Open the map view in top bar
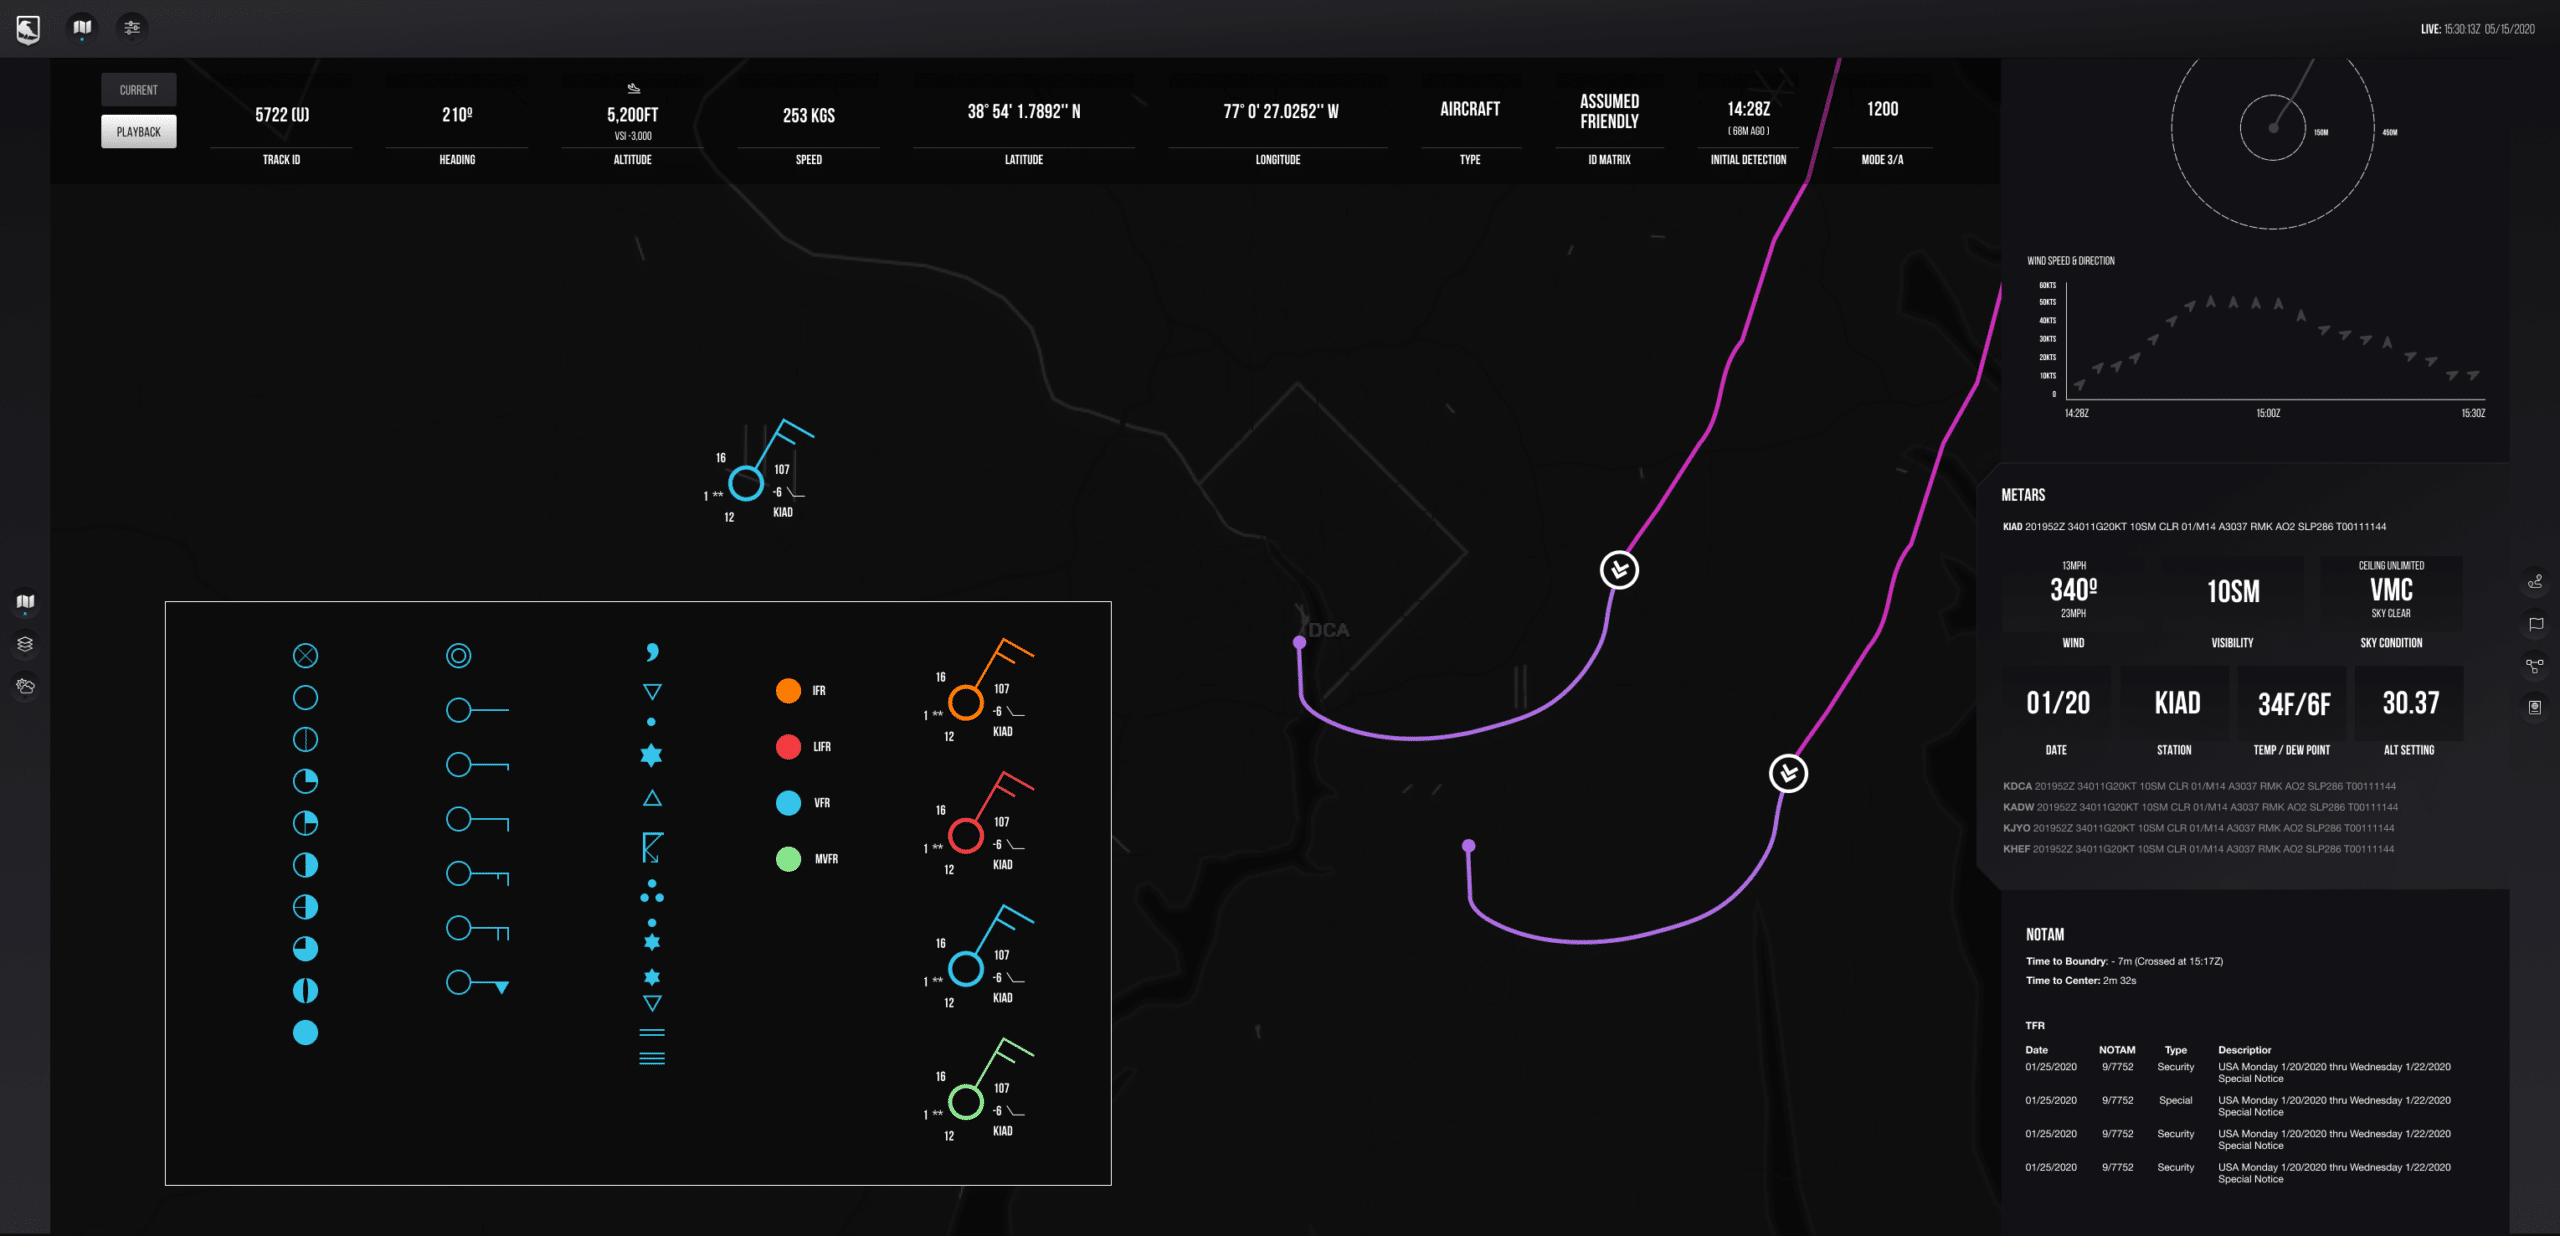 pyautogui.click(x=82, y=28)
